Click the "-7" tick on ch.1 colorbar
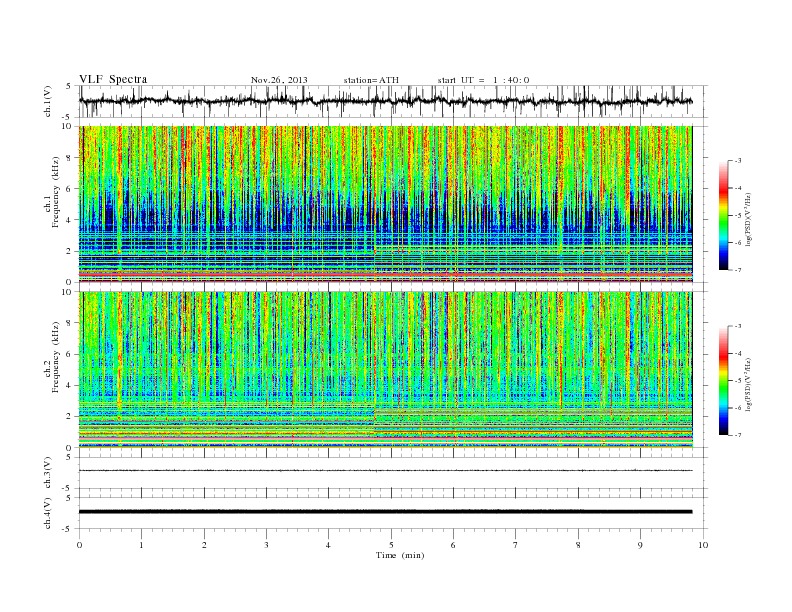The height and width of the screenshot is (612, 792). click(737, 270)
